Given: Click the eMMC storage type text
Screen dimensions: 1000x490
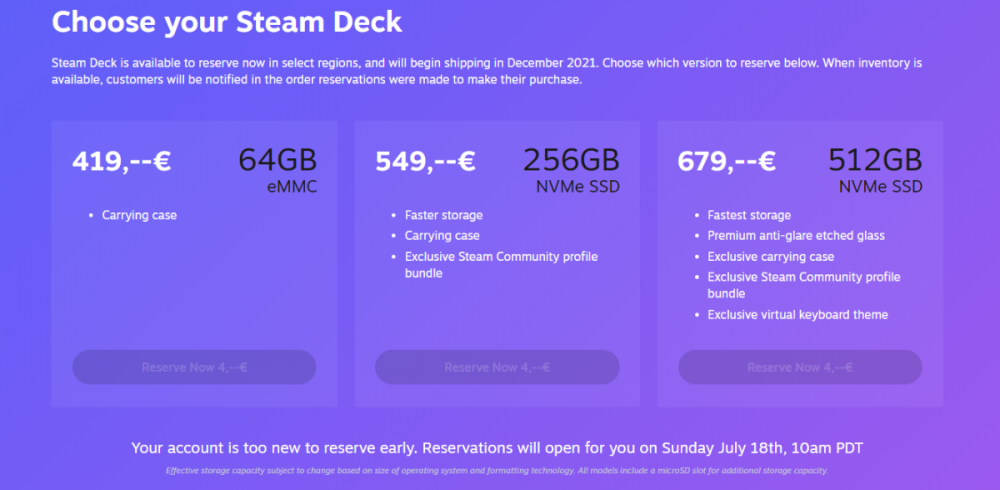Looking at the screenshot, I should coord(291,187).
